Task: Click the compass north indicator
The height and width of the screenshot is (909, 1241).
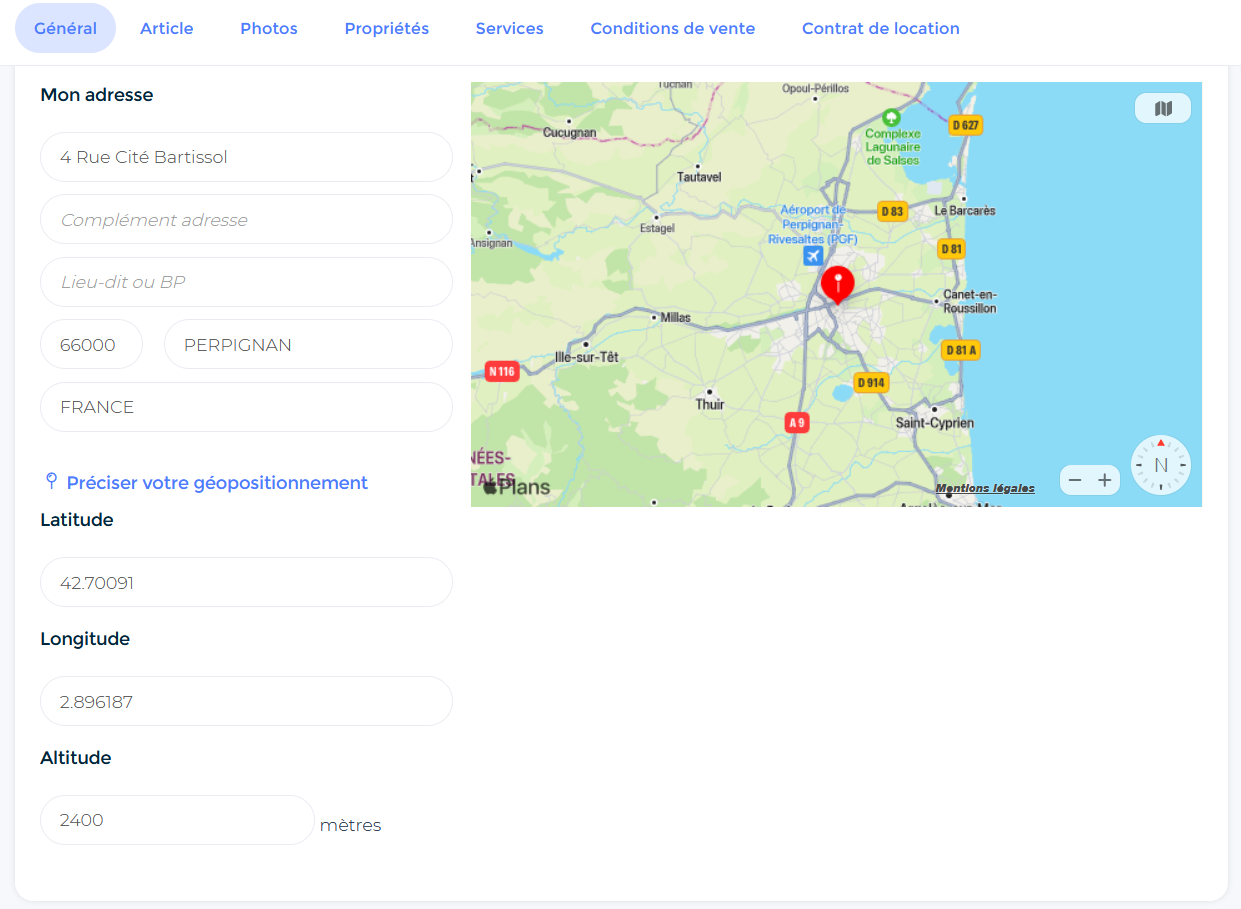Action: tap(1161, 465)
